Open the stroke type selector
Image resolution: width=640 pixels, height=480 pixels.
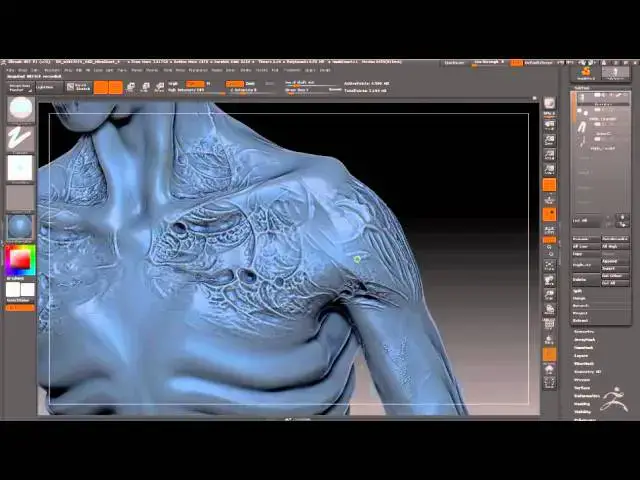20,138
